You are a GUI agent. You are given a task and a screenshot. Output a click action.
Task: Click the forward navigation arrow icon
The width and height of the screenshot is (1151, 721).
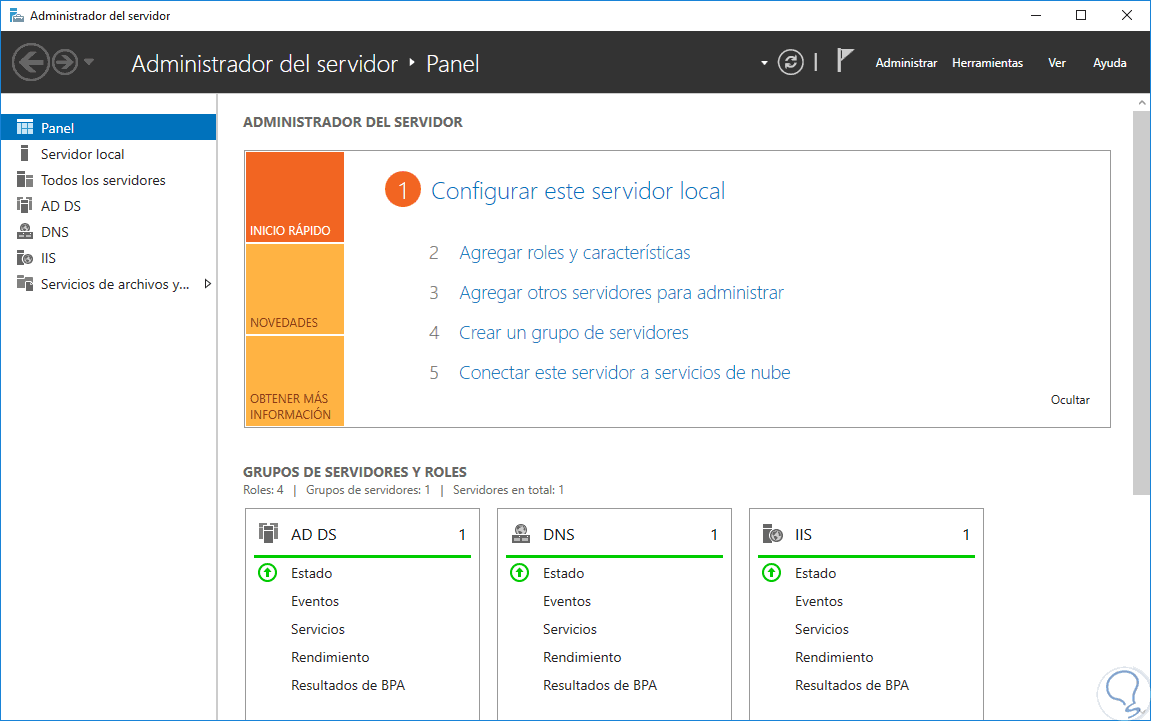pyautogui.click(x=65, y=63)
